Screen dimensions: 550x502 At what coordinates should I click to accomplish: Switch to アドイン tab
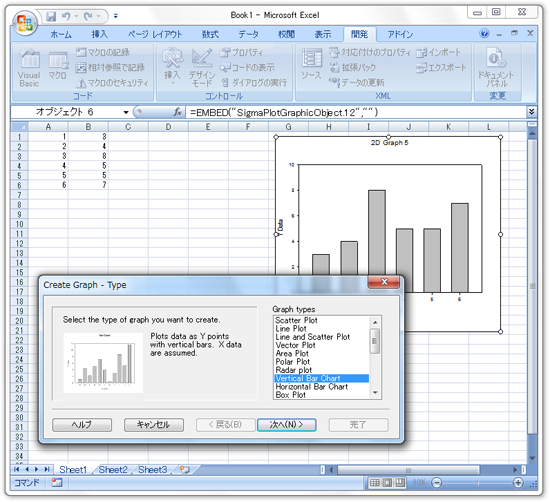tap(401, 34)
